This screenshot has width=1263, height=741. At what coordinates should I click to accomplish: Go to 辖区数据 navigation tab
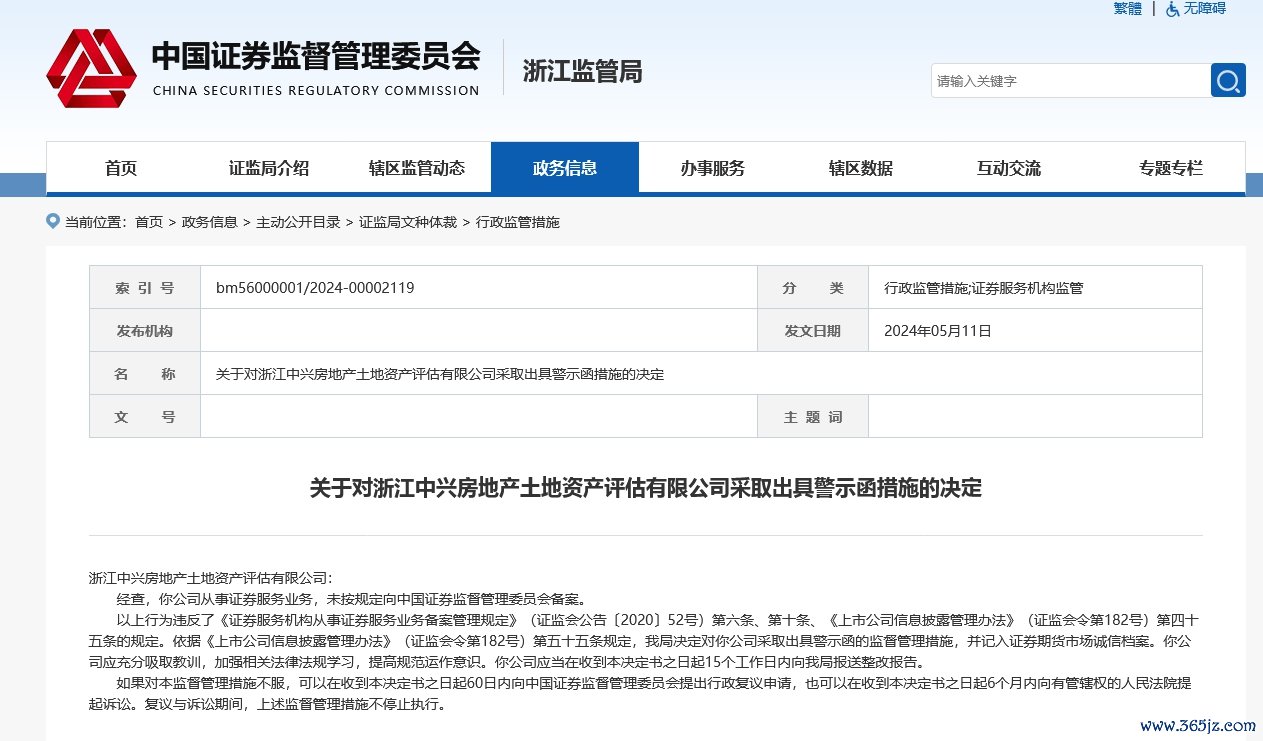coord(861,168)
